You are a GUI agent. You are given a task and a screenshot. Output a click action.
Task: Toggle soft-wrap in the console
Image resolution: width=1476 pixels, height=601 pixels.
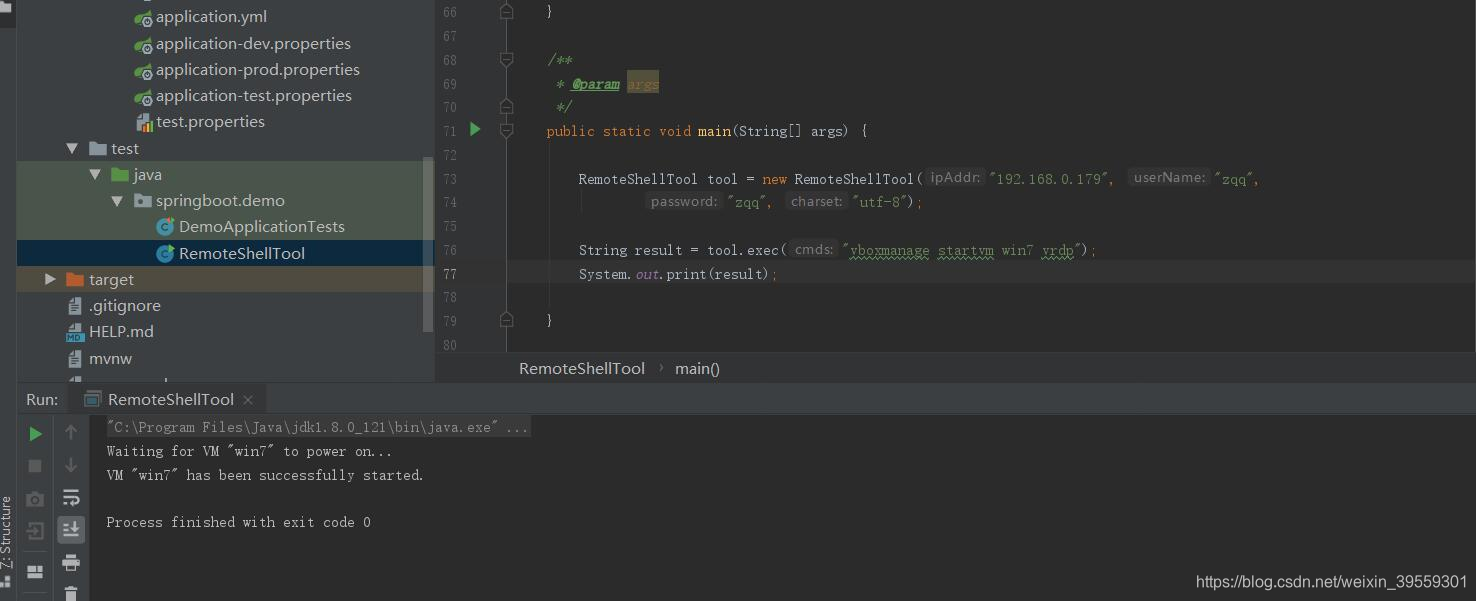(70, 498)
